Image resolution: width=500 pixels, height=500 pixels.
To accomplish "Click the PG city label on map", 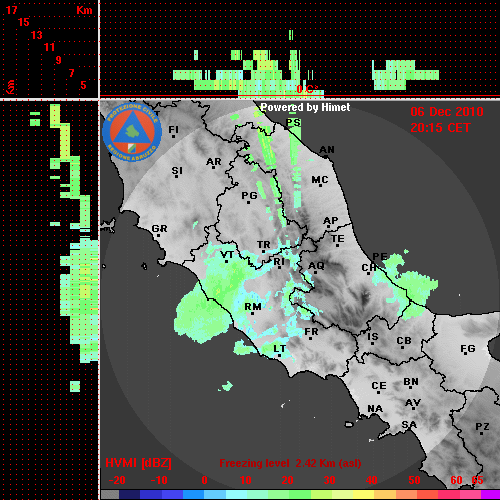I will tap(249, 195).
